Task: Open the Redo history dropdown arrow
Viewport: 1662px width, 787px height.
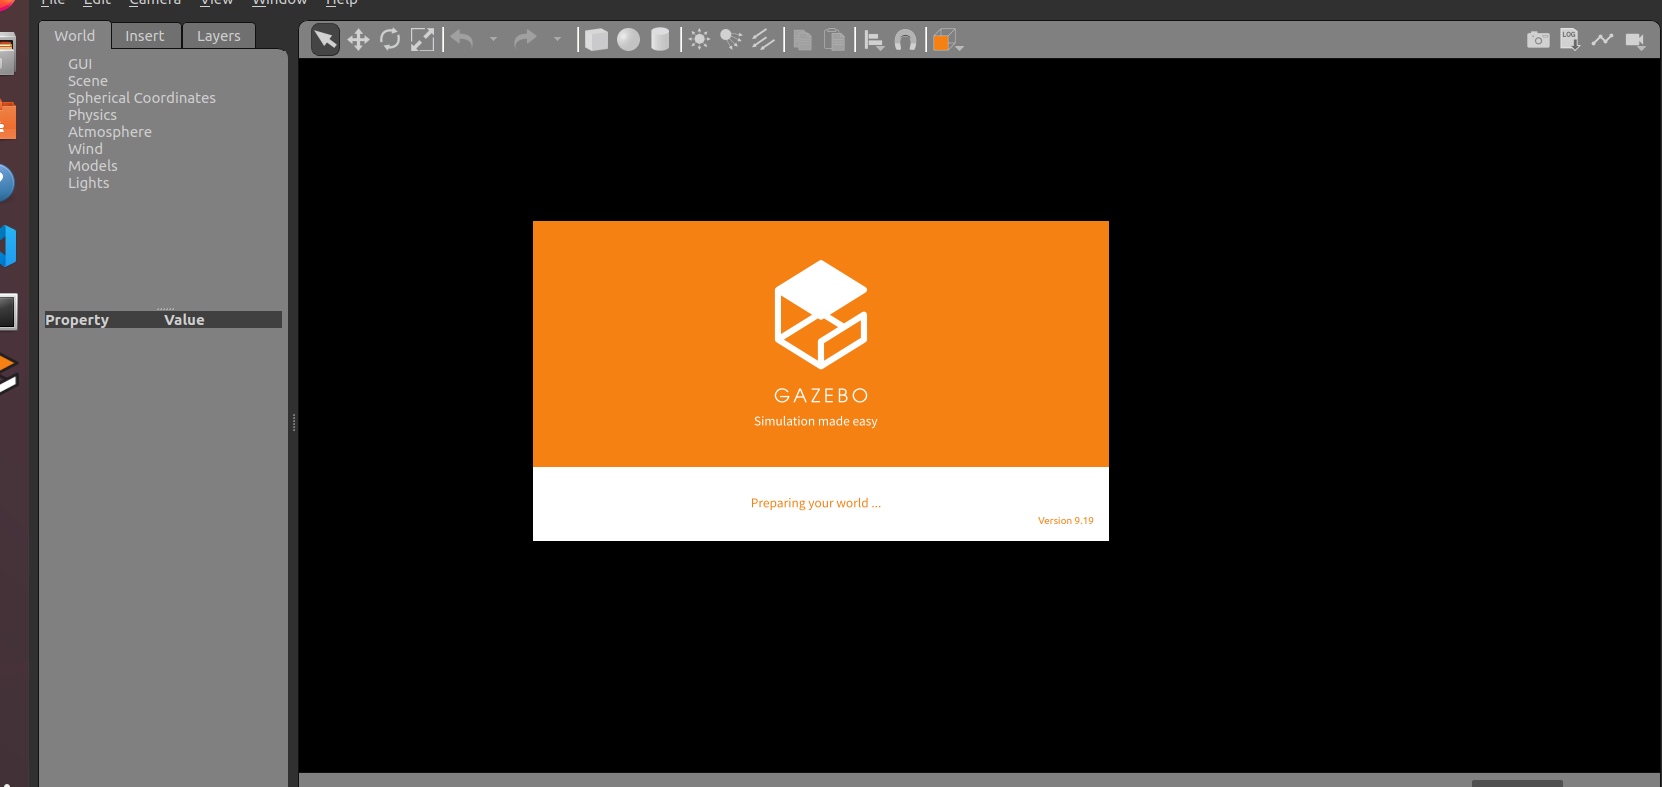Action: [557, 40]
